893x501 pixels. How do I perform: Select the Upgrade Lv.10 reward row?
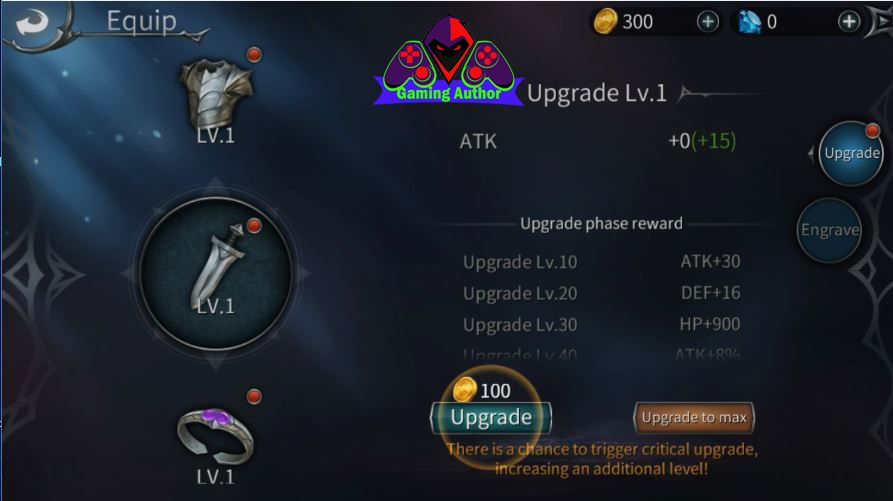pyautogui.click(x=601, y=262)
